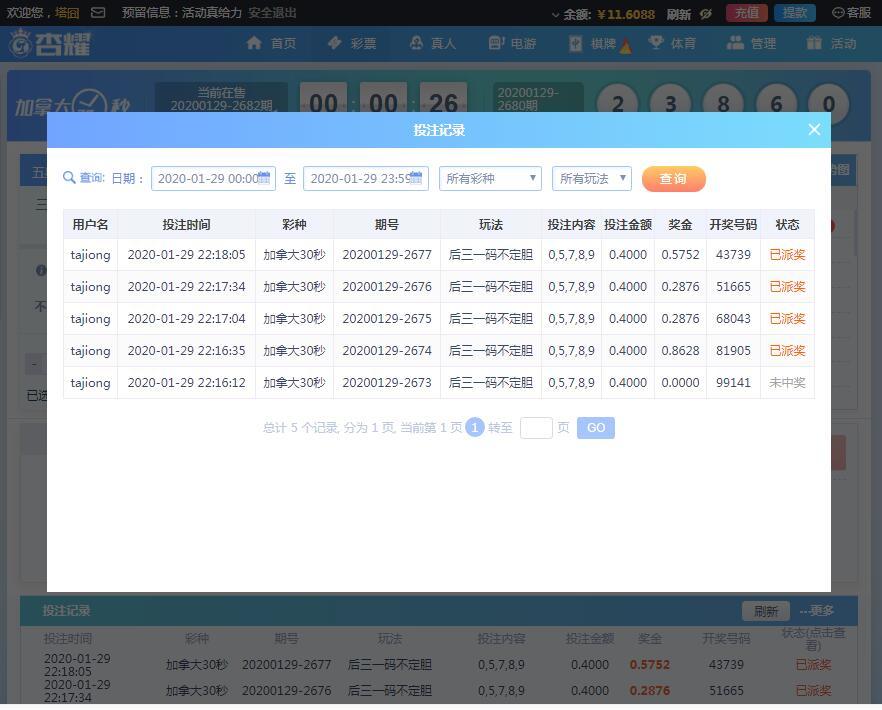This screenshot has width=882, height=710.
Task: Open the end date calendar picker icon
Action: (418, 178)
